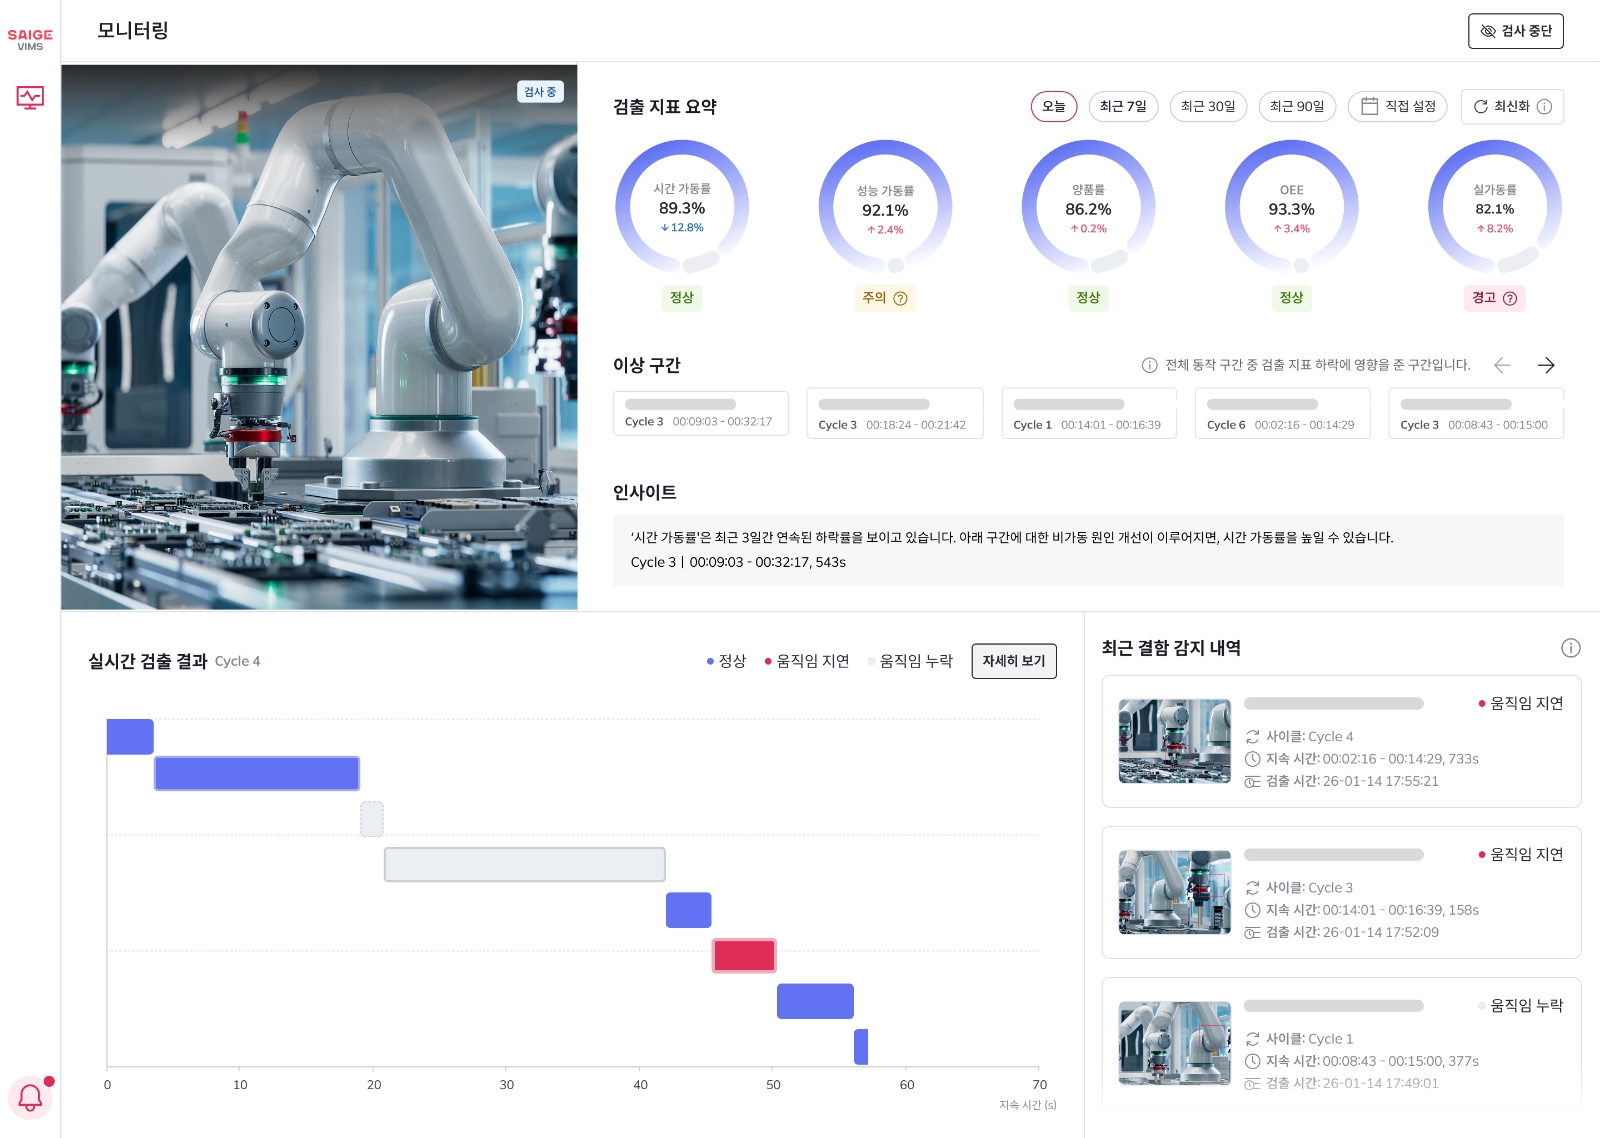Select the 최근 30일 filter
1600x1138 pixels.
click(1208, 107)
